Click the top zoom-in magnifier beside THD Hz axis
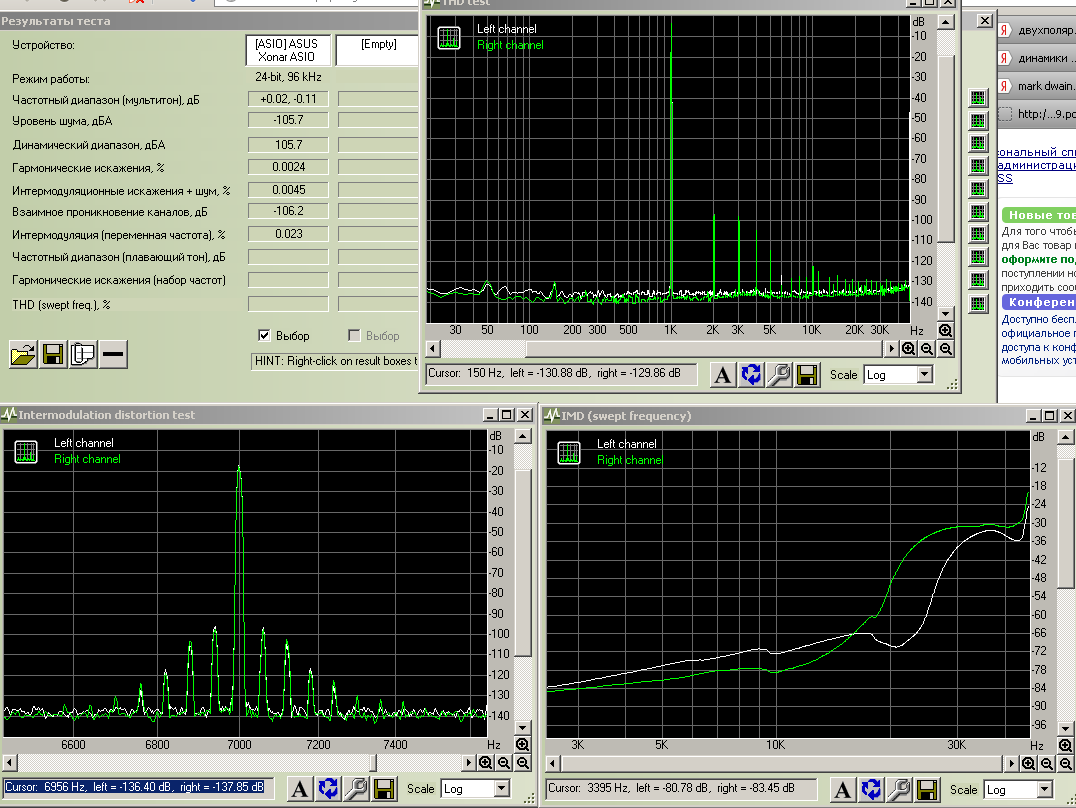The height and width of the screenshot is (808, 1076). (945, 330)
